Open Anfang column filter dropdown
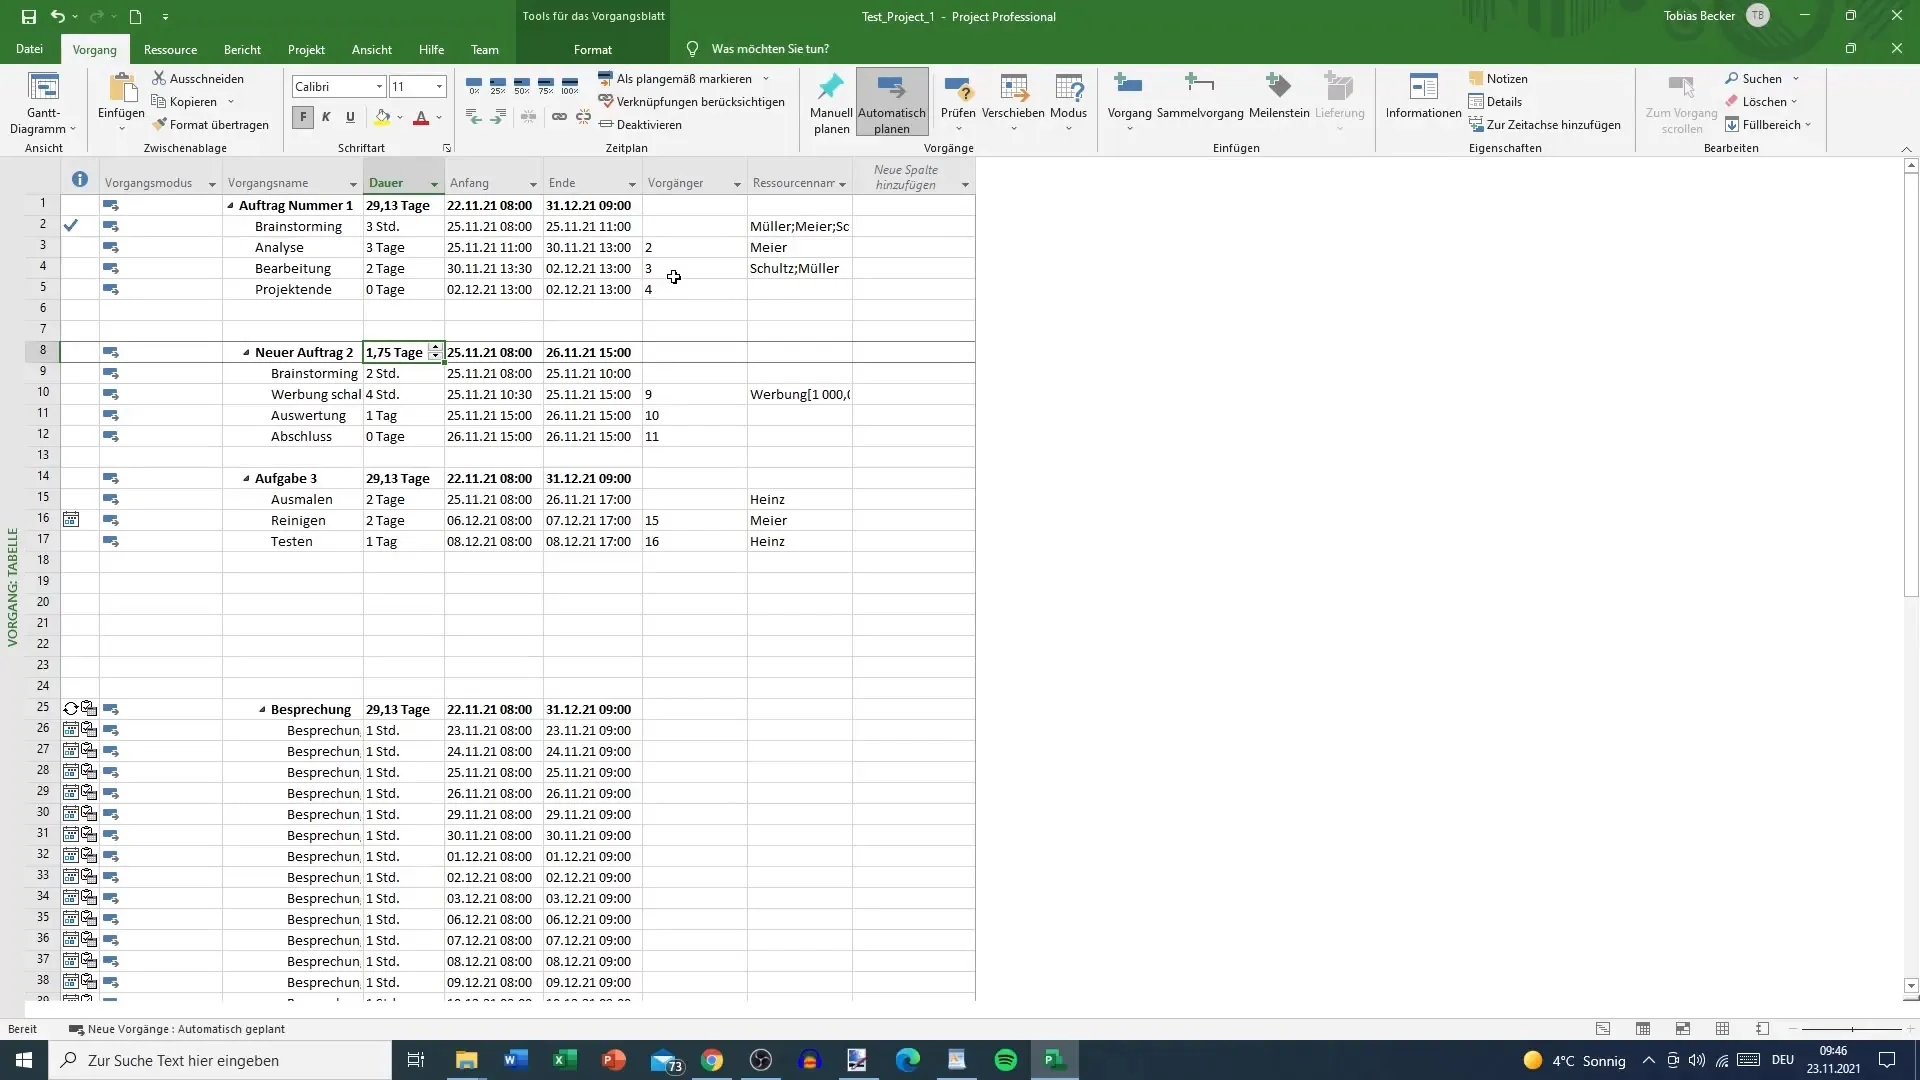 point(533,184)
